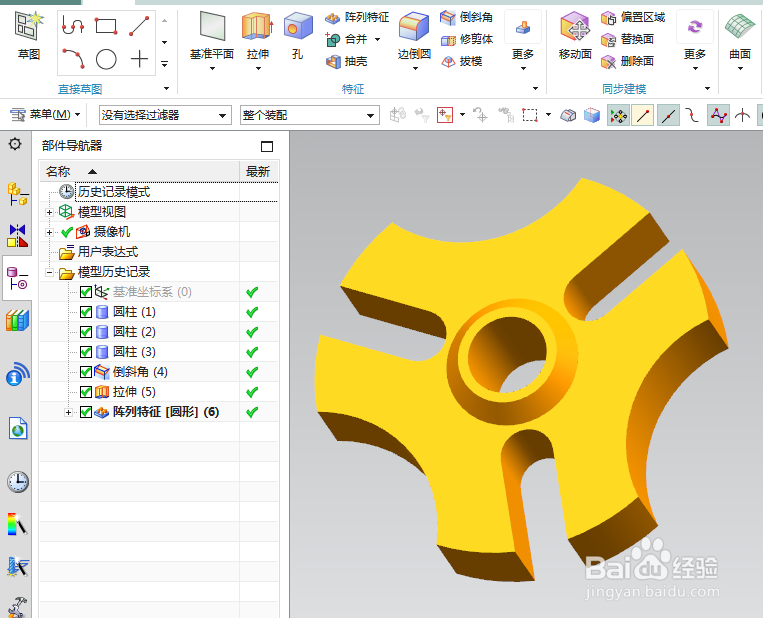763x618 pixels.
Task: Select the line sketch tool
Action: (x=139, y=26)
